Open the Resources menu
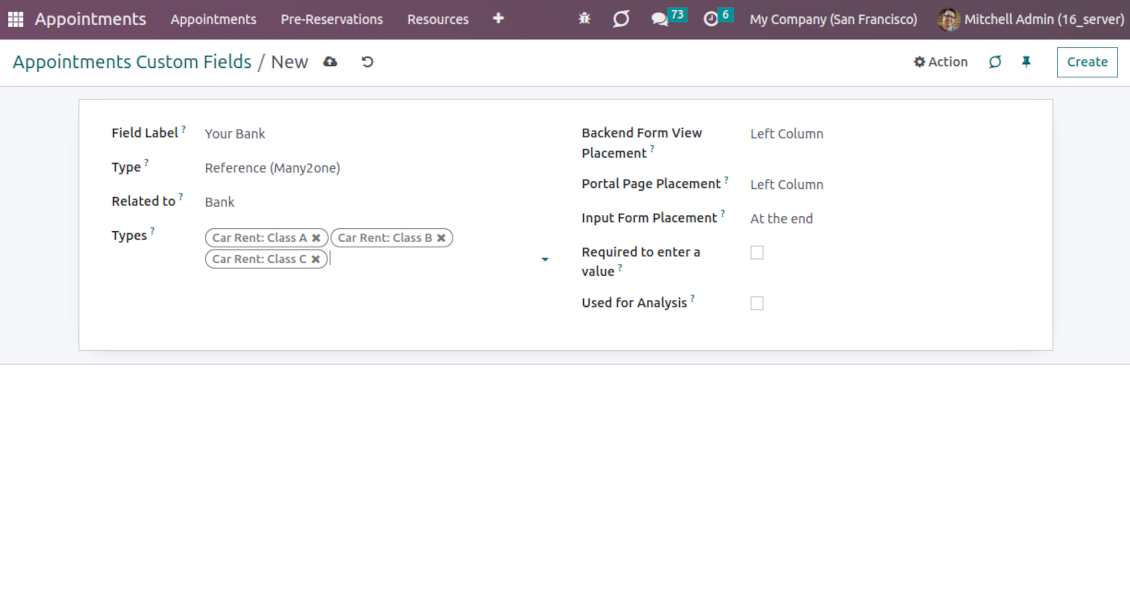 click(x=438, y=19)
